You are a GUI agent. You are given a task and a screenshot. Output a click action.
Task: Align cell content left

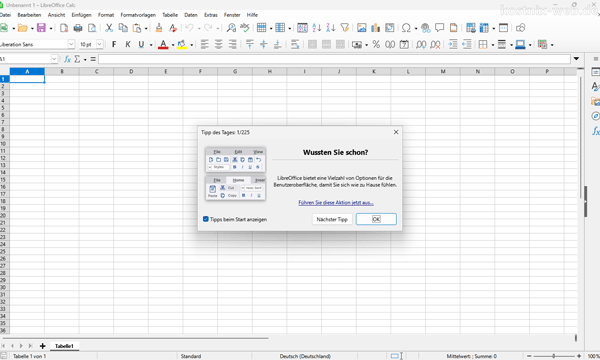205,44
